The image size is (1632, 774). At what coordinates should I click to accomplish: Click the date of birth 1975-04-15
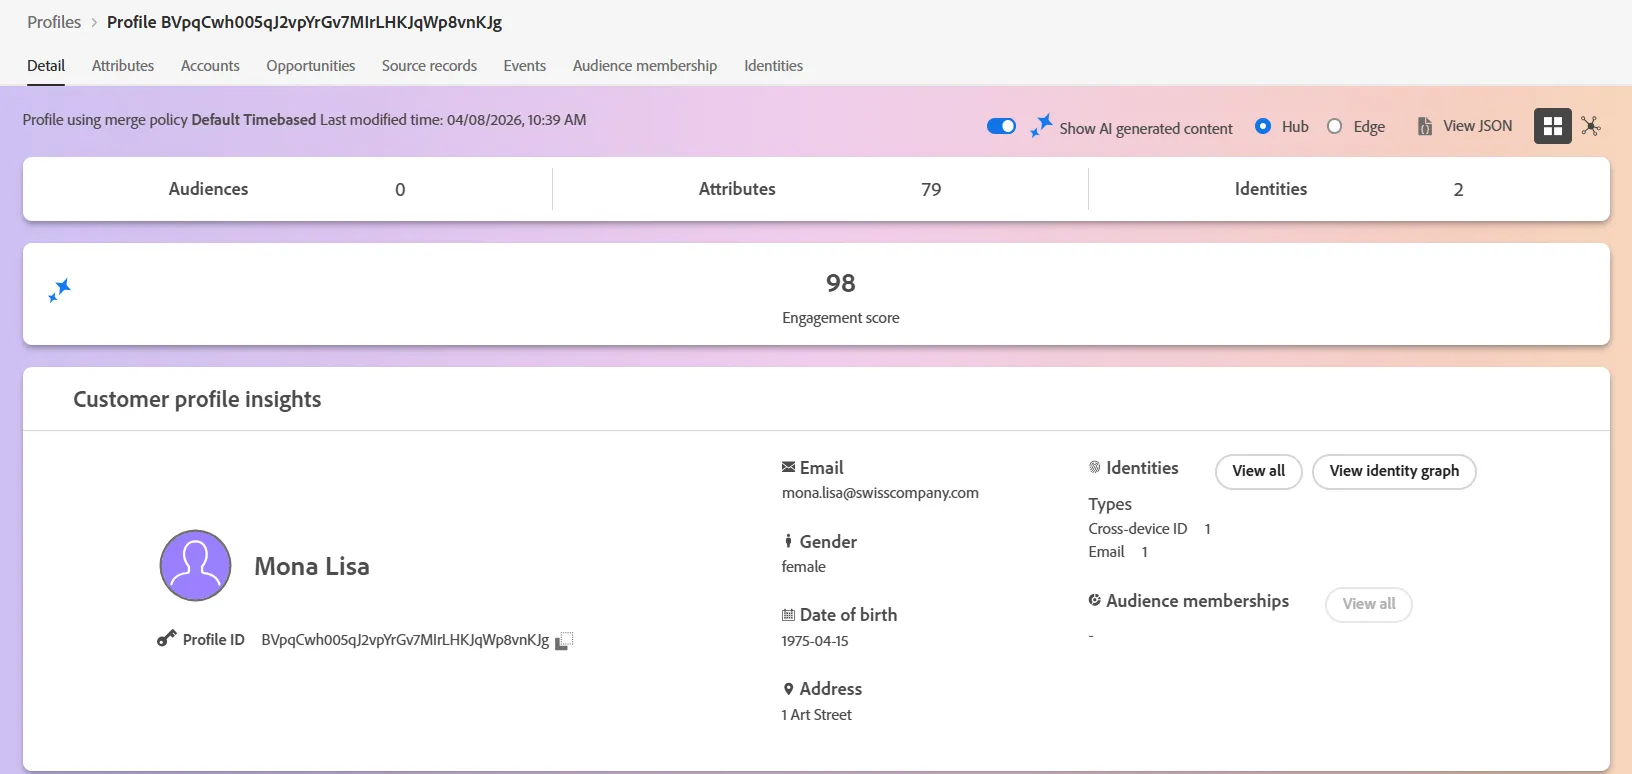(x=815, y=641)
